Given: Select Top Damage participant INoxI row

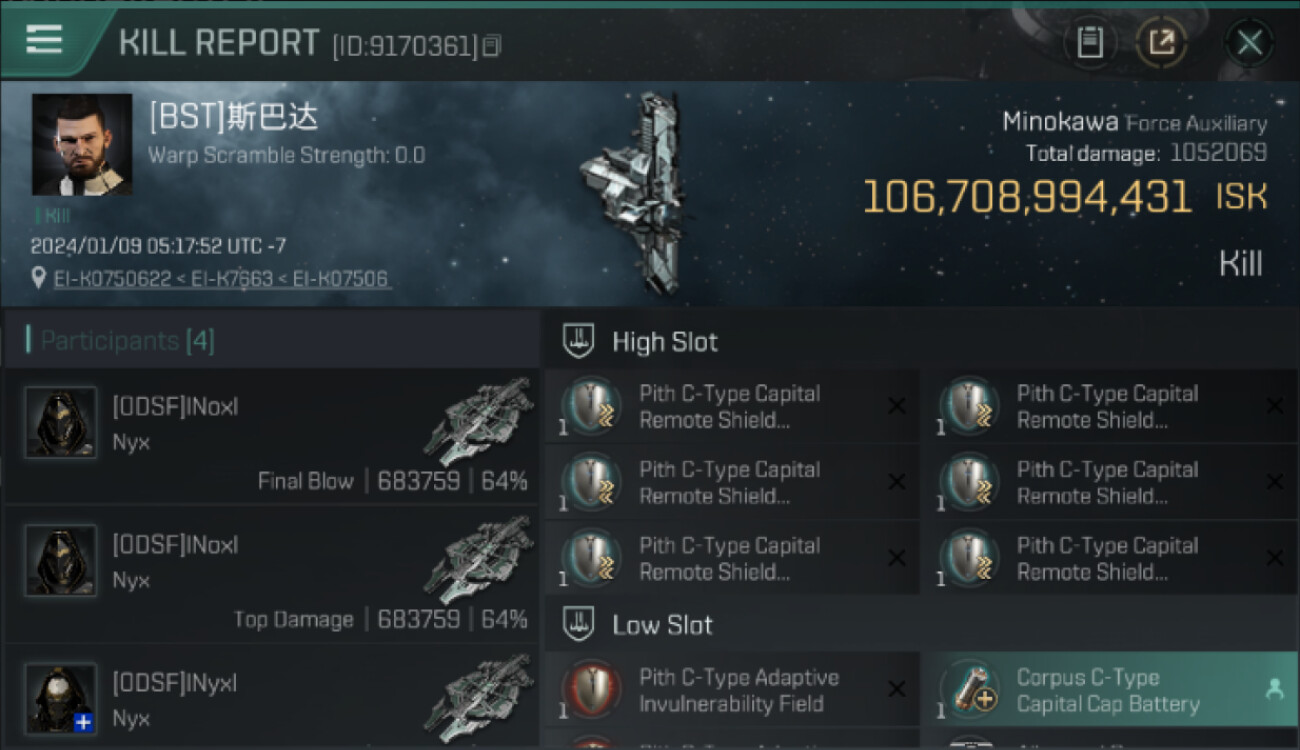Looking at the screenshot, I should (x=271, y=574).
